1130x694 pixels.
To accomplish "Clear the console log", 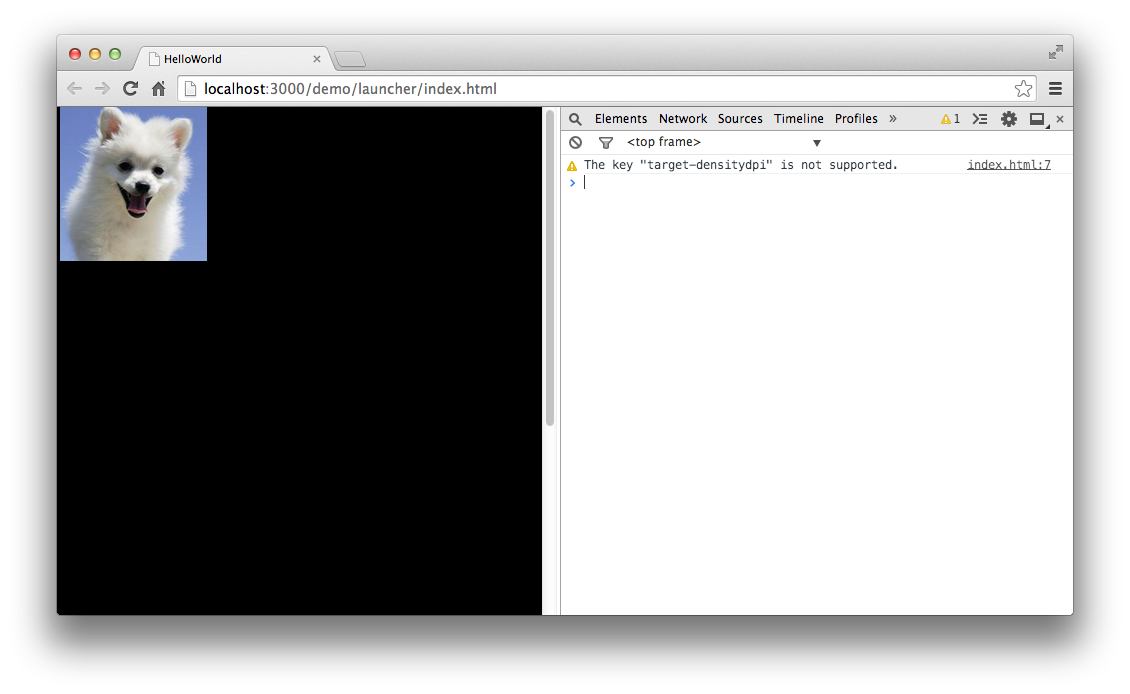I will [x=575, y=143].
